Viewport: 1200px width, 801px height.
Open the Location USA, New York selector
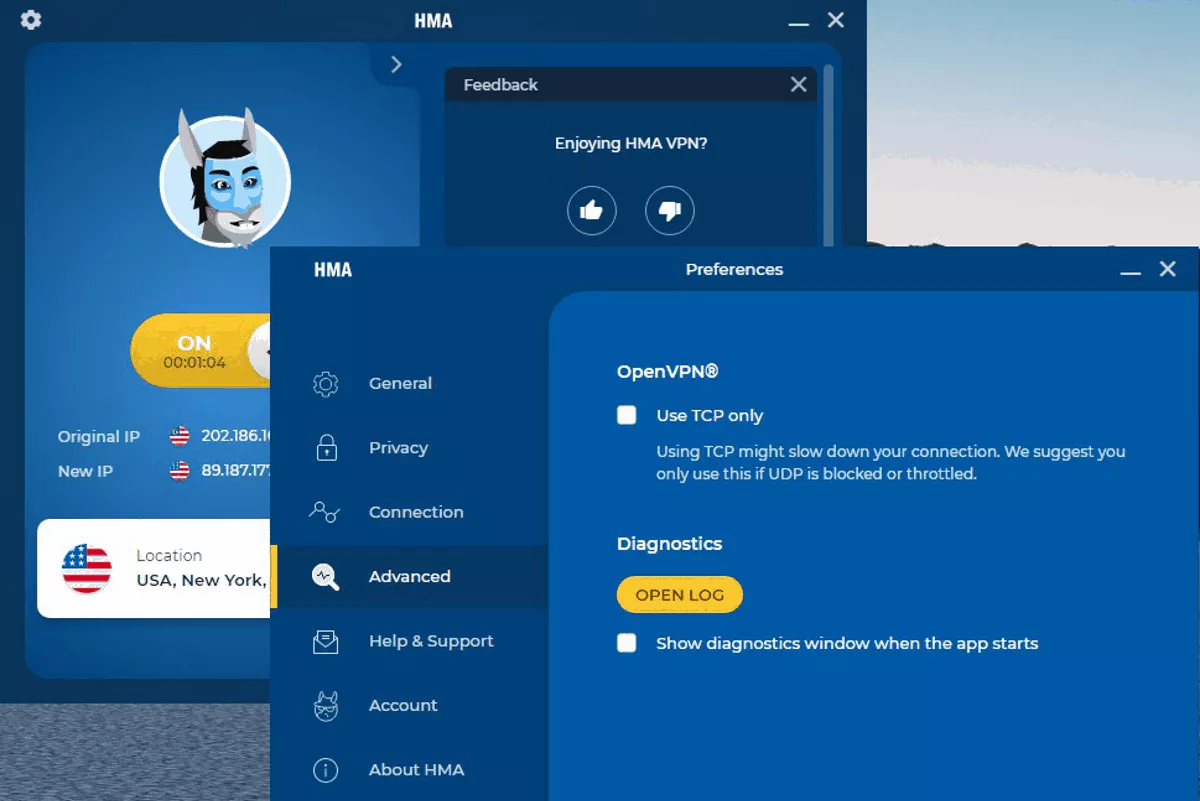click(154, 568)
